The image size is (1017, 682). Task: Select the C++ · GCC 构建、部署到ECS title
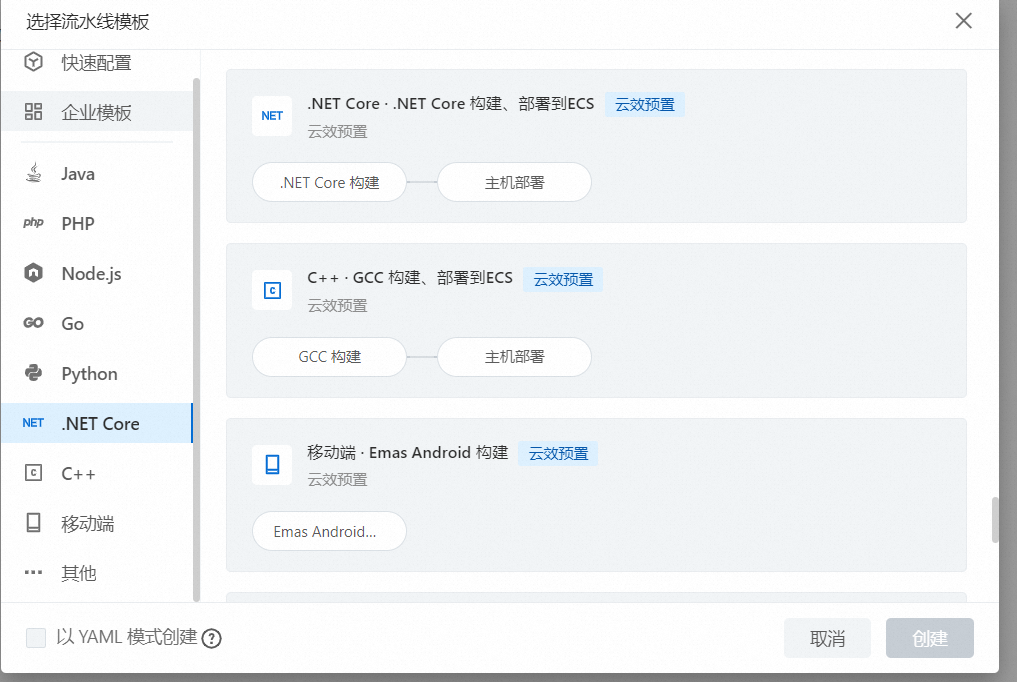410,278
